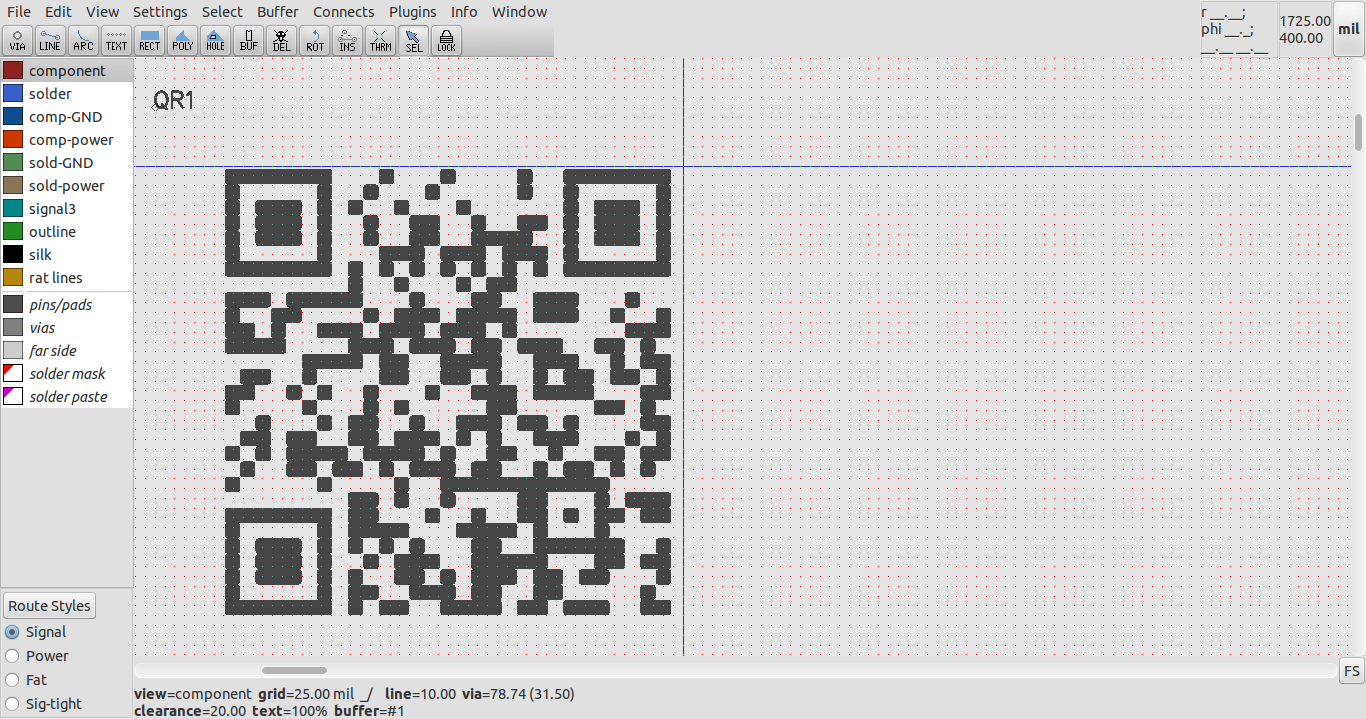Select the LOCK tool
This screenshot has height=719, width=1366.
click(x=446, y=40)
